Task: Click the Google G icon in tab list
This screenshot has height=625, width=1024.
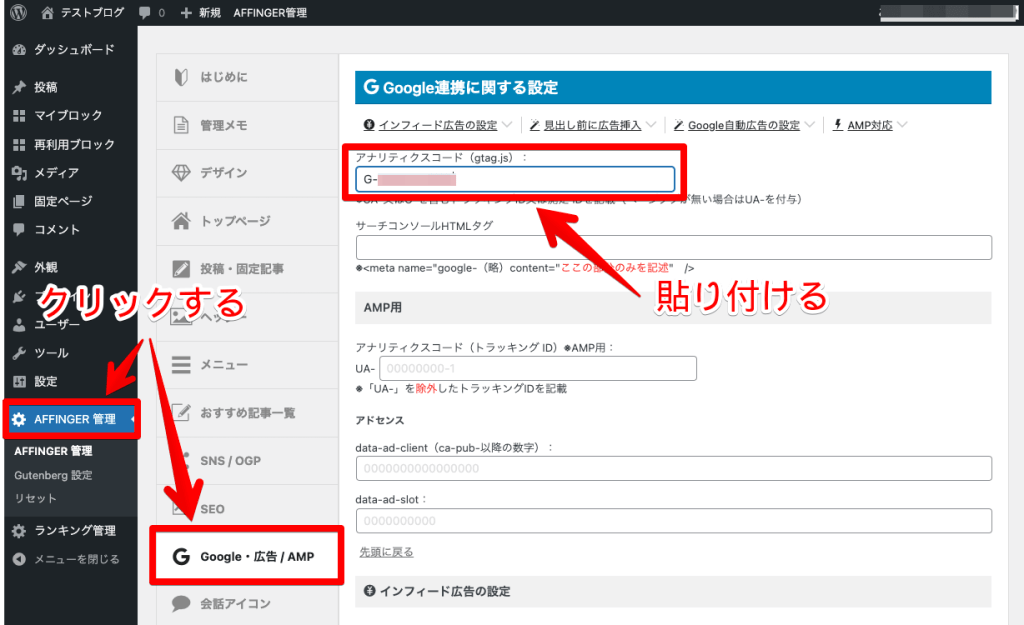Action: coord(181,556)
